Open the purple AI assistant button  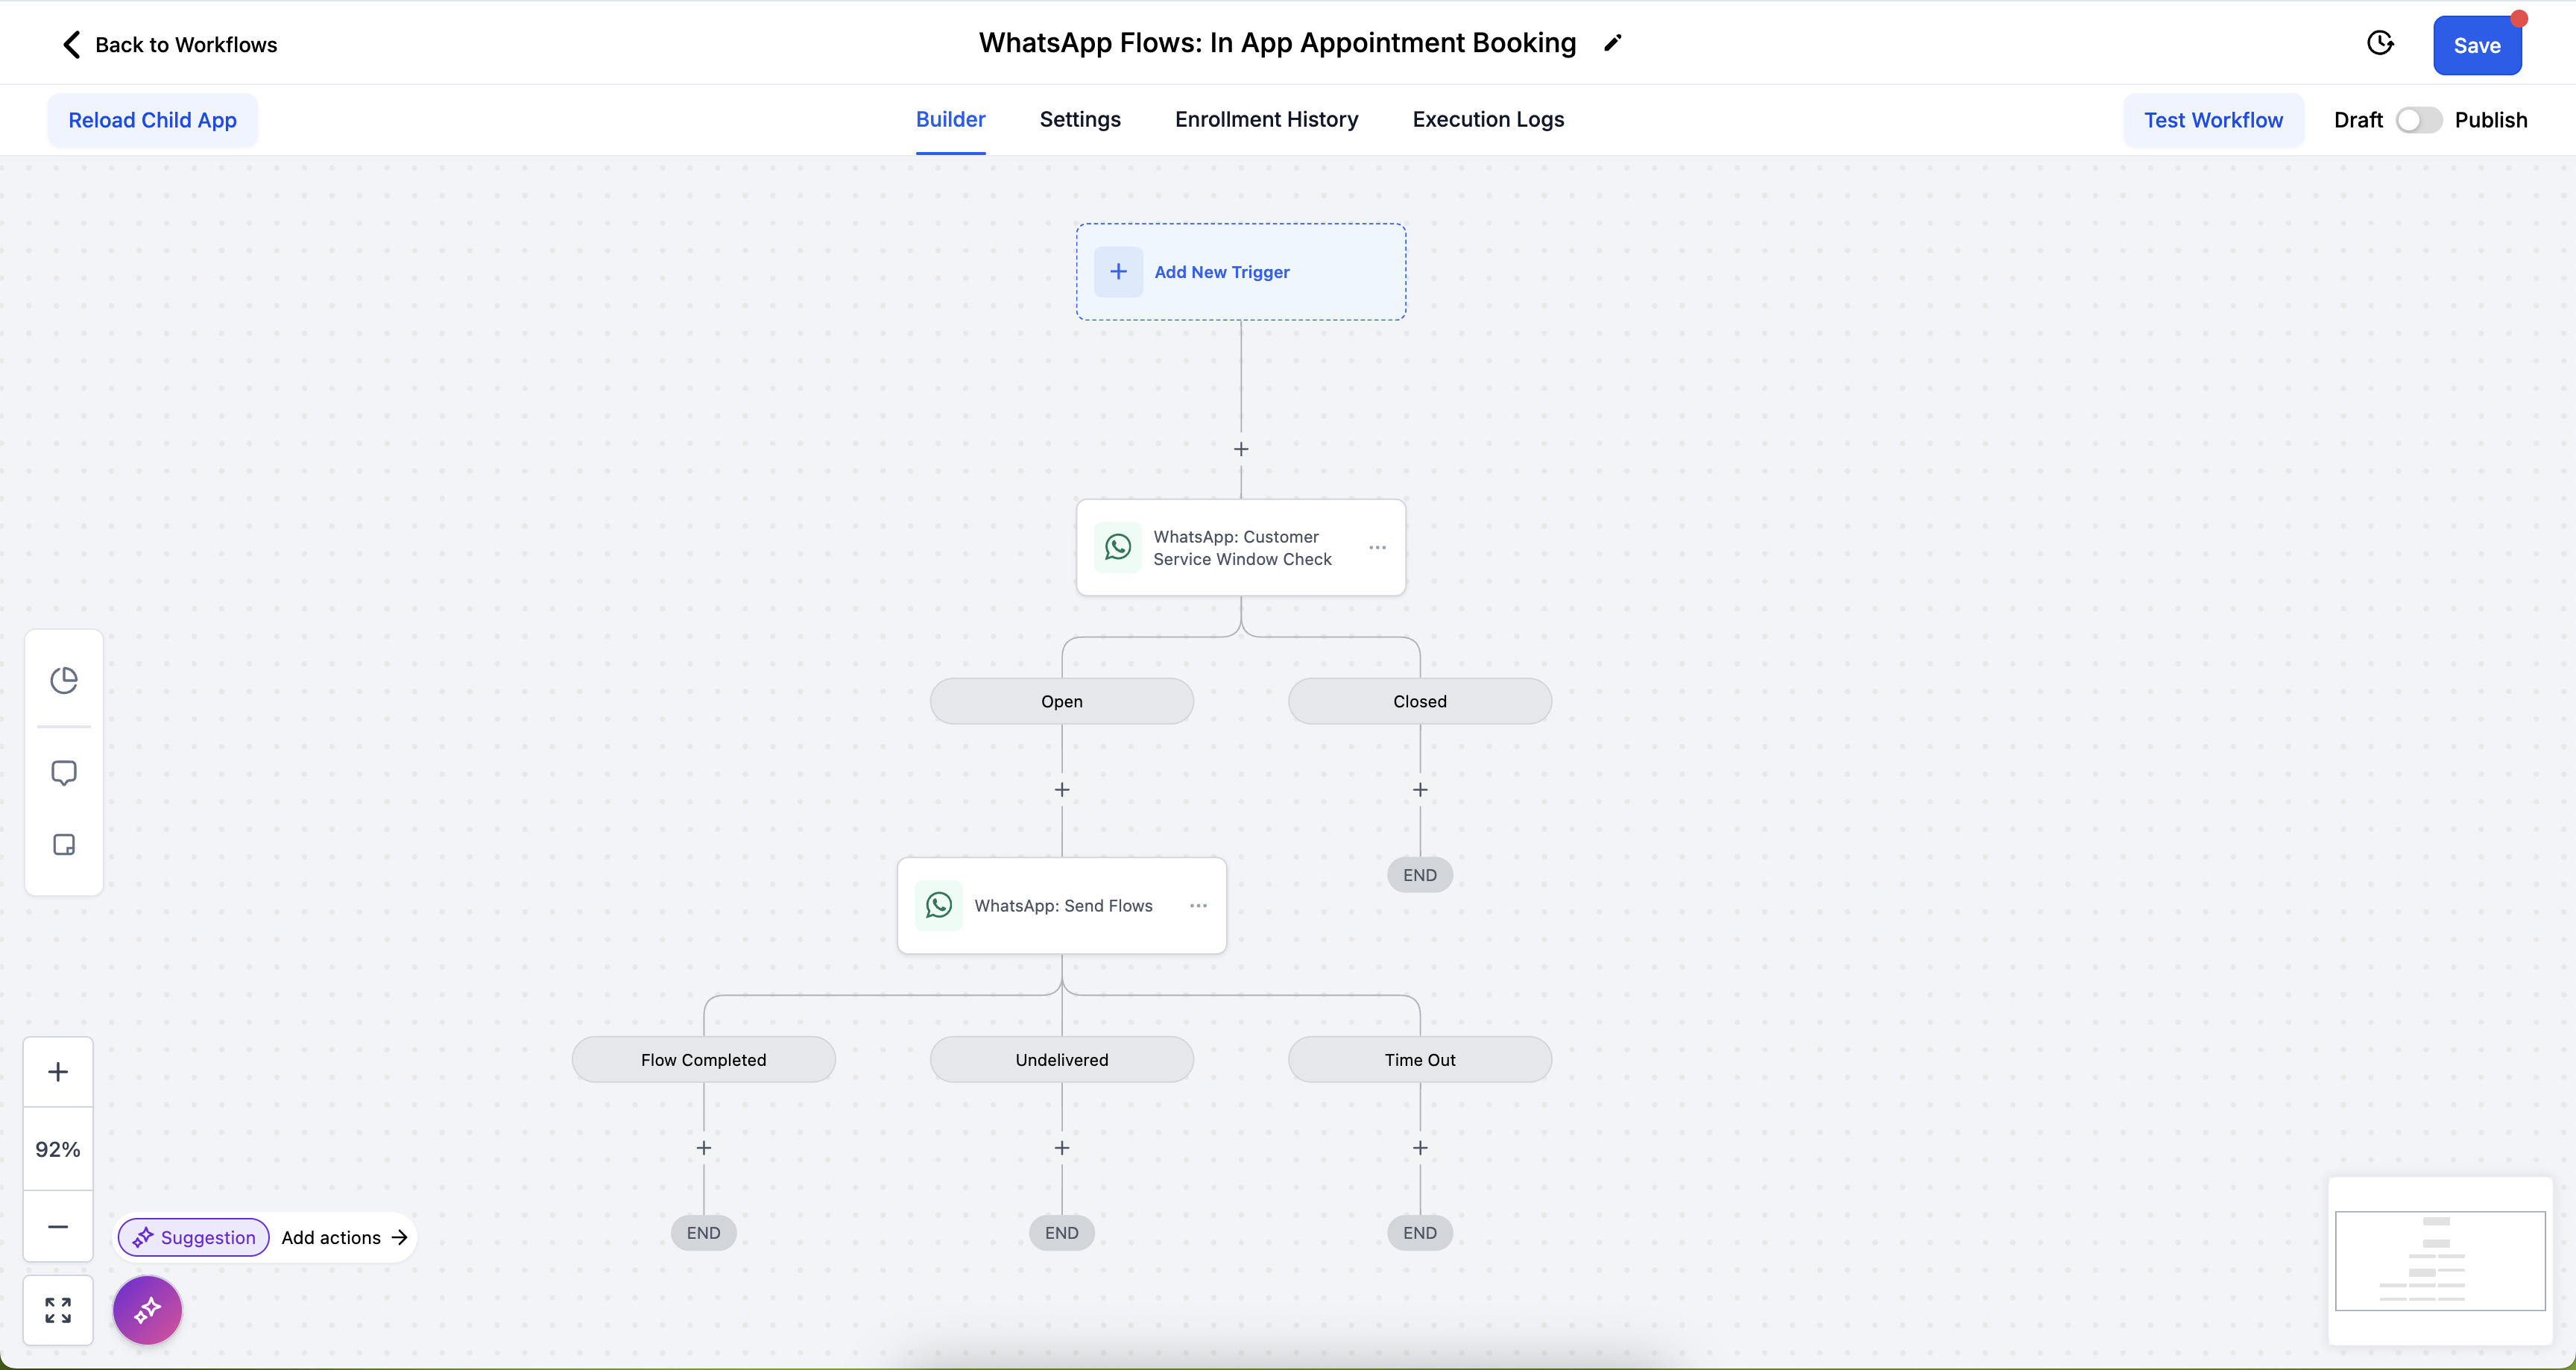click(147, 1310)
